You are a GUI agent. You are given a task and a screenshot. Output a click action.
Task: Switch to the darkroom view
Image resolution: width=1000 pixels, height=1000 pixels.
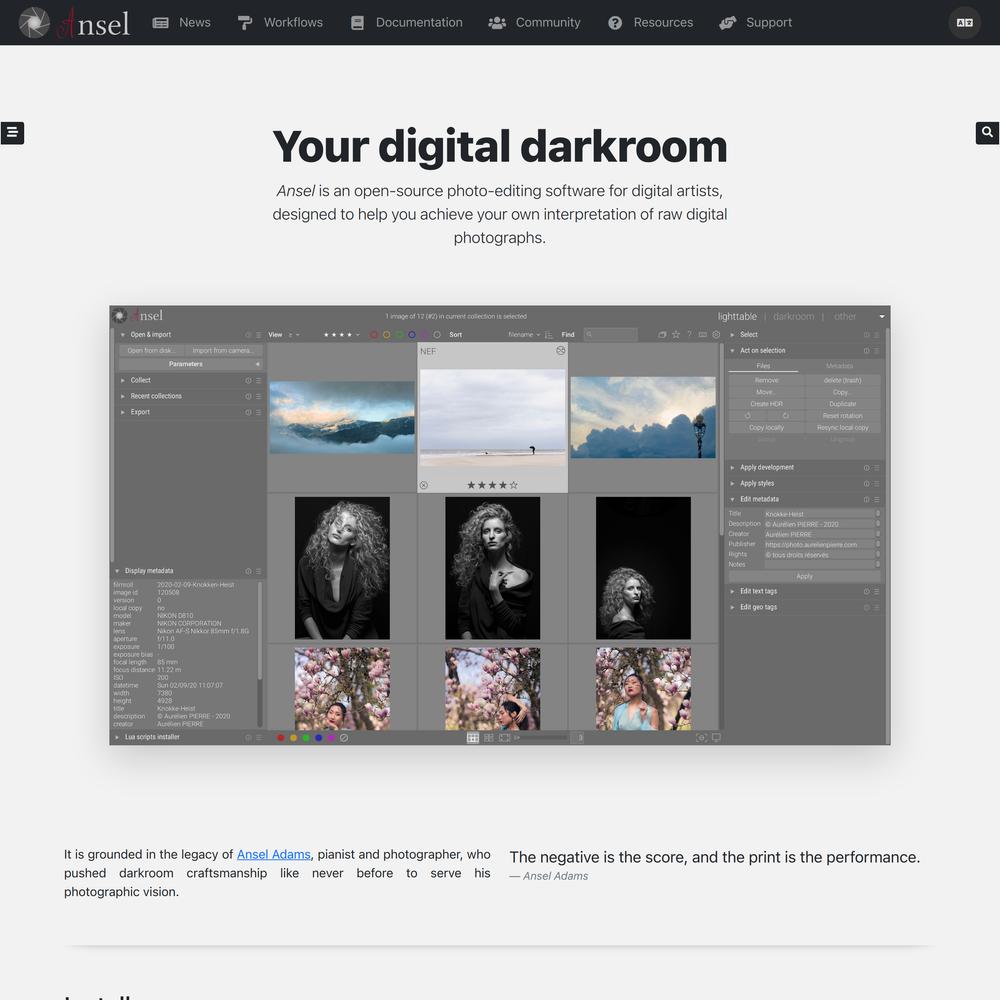(793, 316)
